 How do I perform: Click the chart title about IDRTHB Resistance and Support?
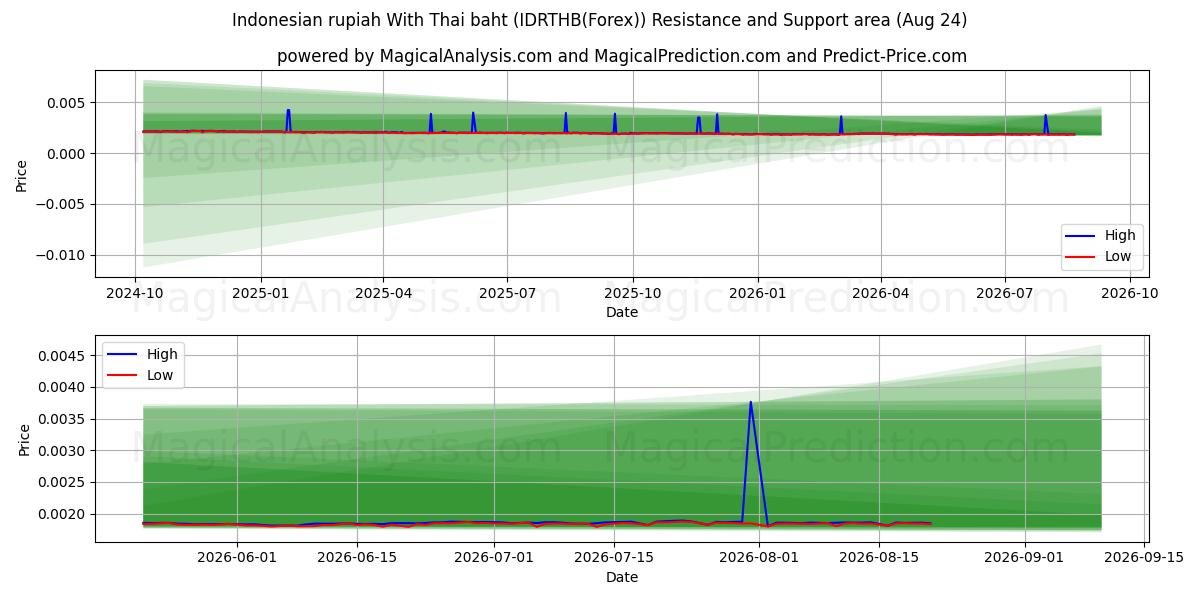[x=599, y=20]
